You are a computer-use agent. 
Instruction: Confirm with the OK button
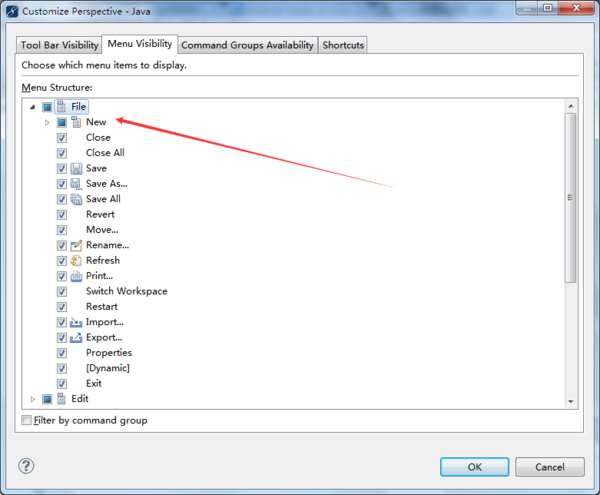(x=474, y=467)
